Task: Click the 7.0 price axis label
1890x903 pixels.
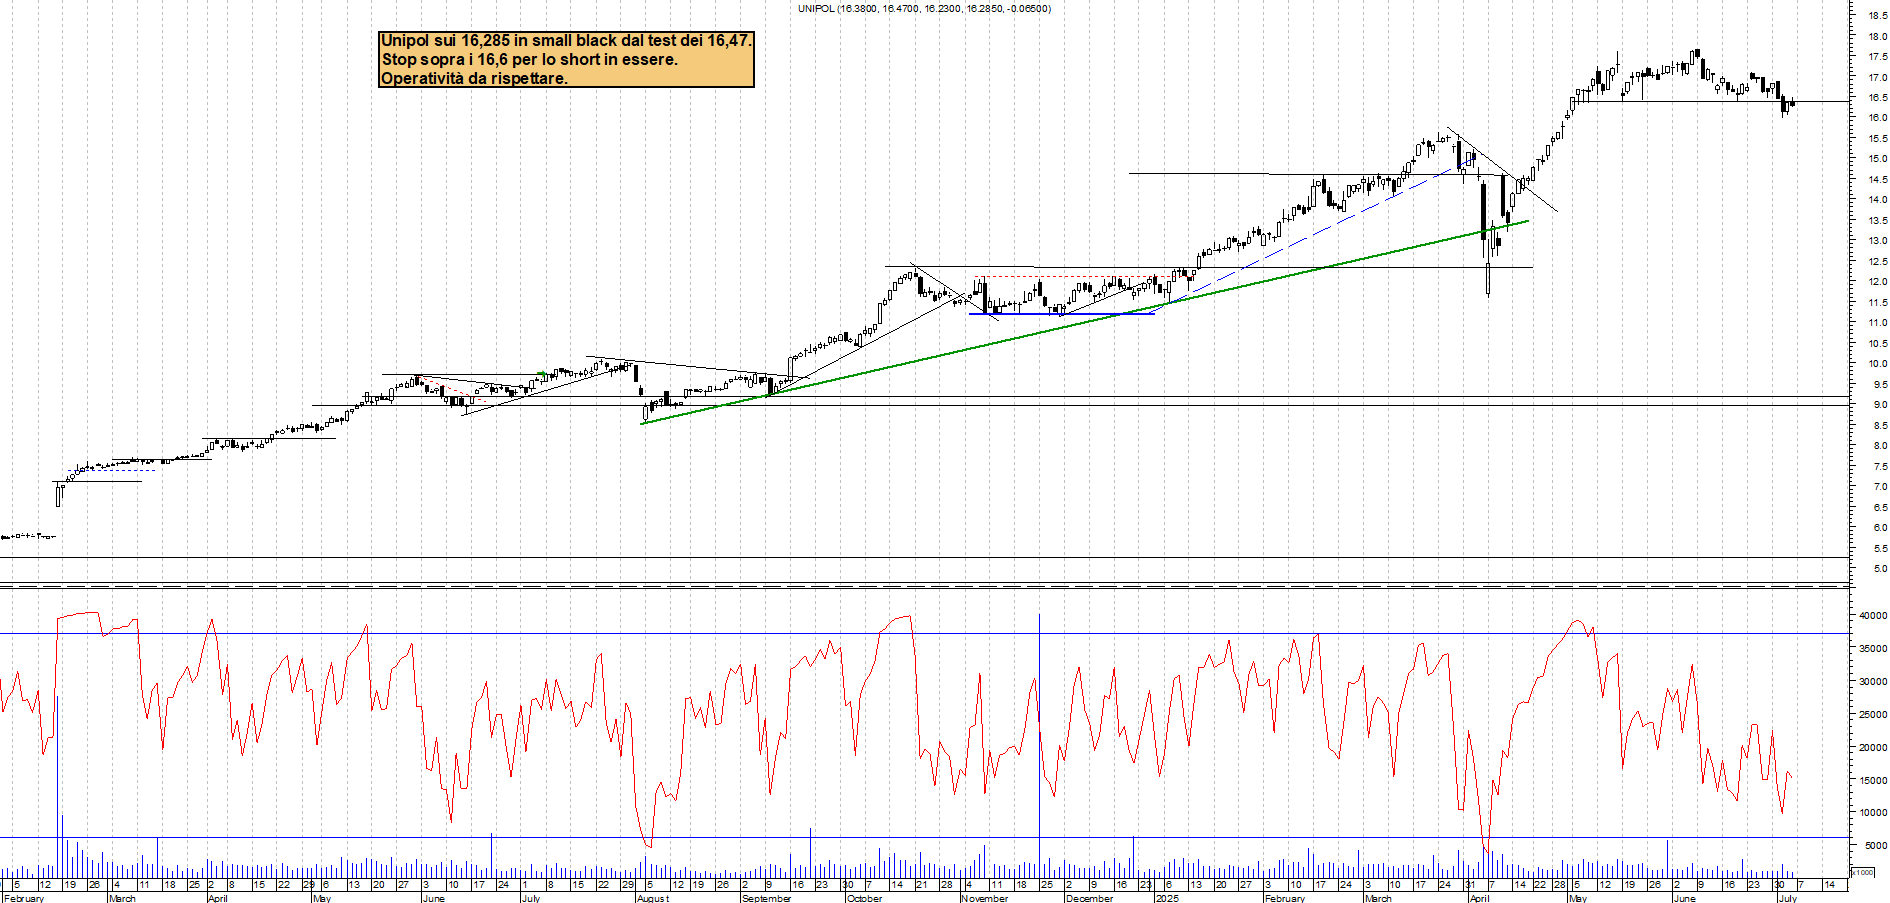Action: tap(1880, 487)
